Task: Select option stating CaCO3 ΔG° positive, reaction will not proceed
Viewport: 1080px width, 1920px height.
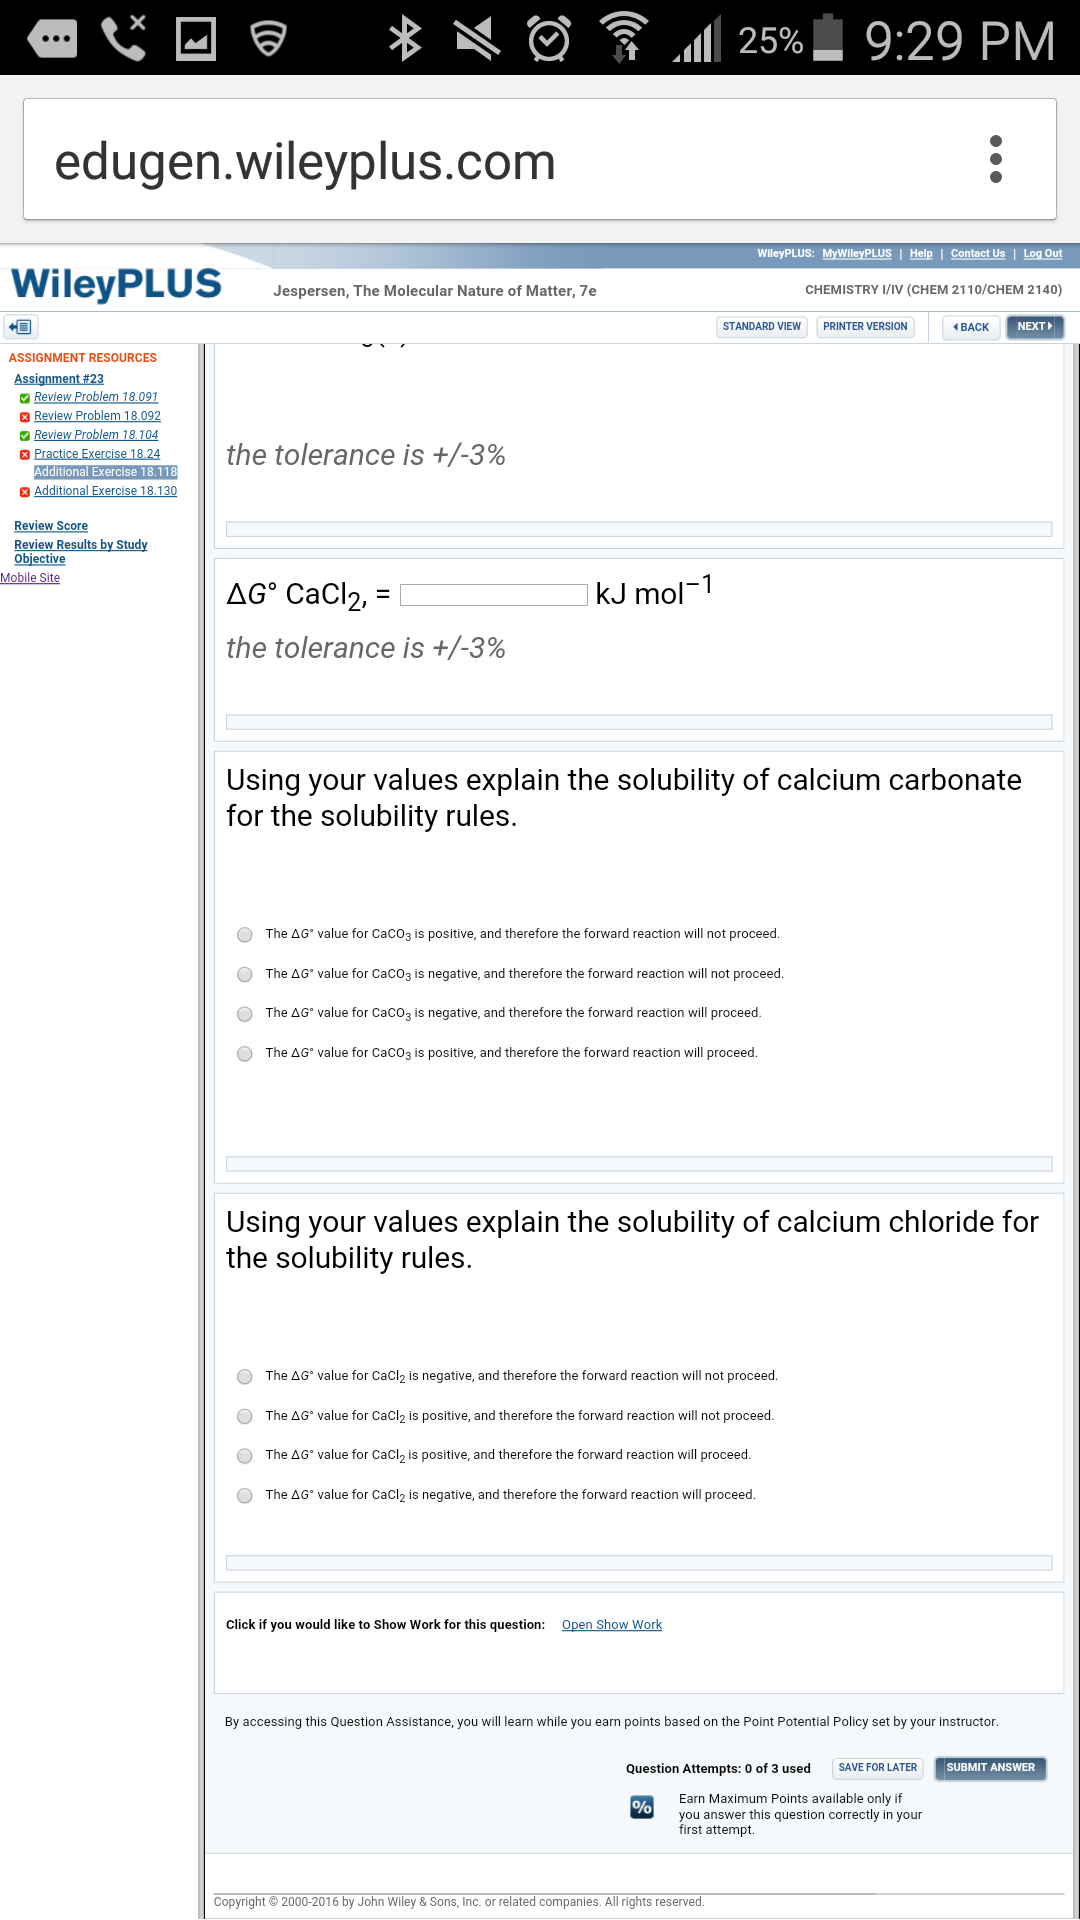Action: (x=244, y=934)
